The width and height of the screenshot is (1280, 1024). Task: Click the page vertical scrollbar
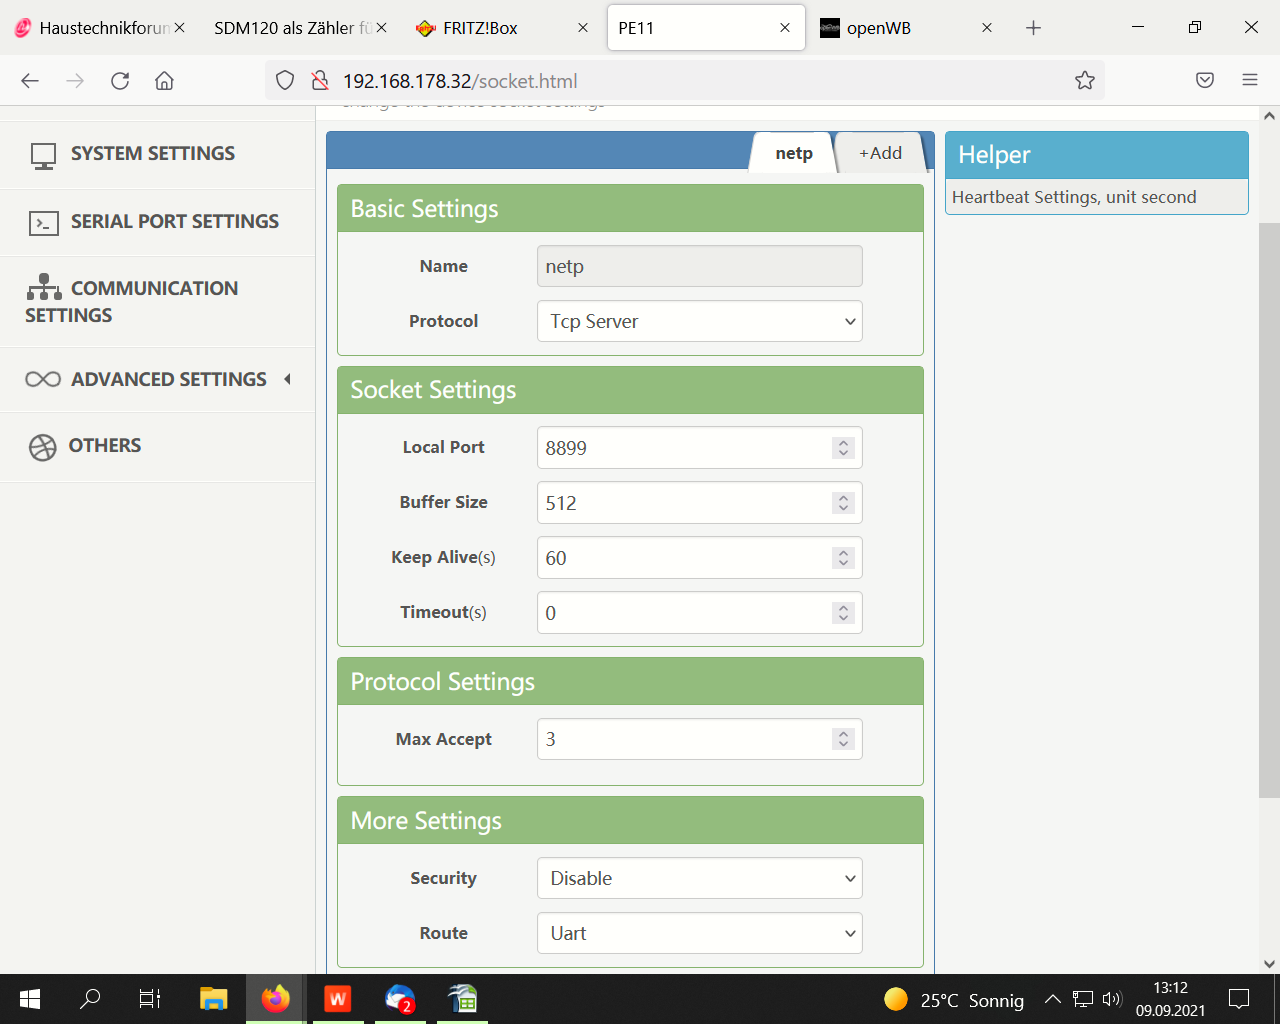[1269, 510]
